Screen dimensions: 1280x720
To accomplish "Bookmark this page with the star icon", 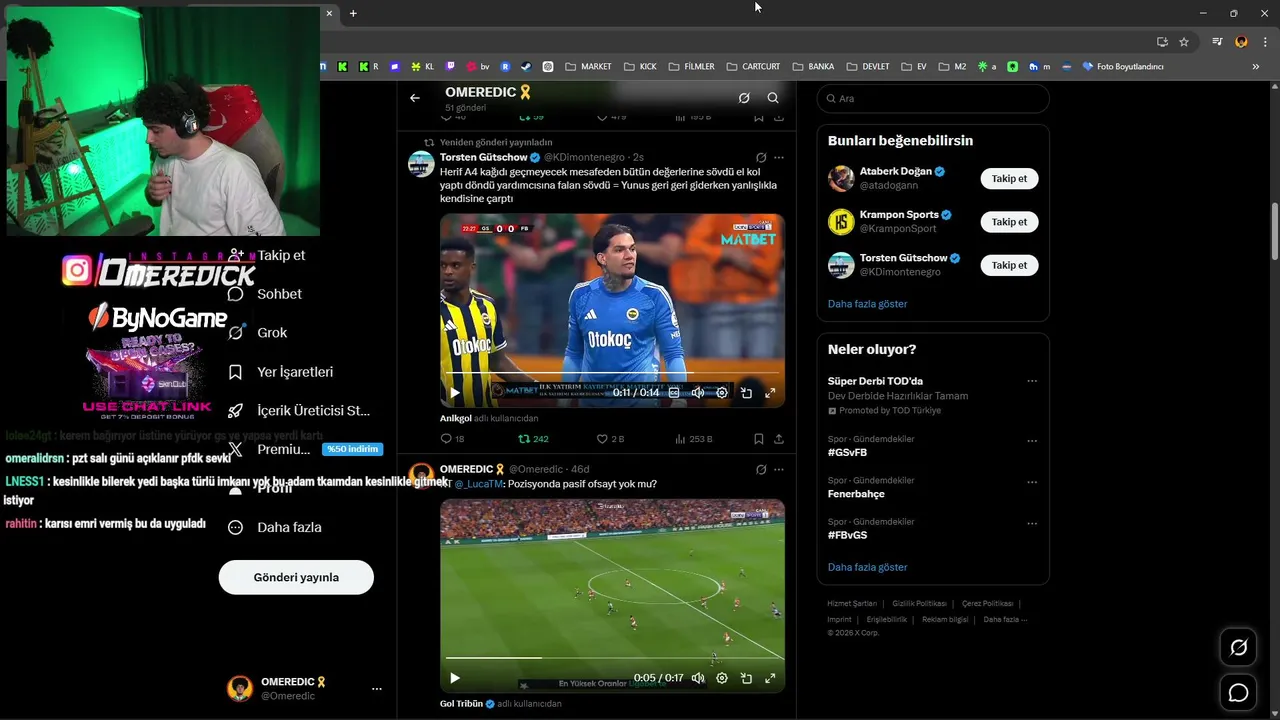I will point(1184,42).
